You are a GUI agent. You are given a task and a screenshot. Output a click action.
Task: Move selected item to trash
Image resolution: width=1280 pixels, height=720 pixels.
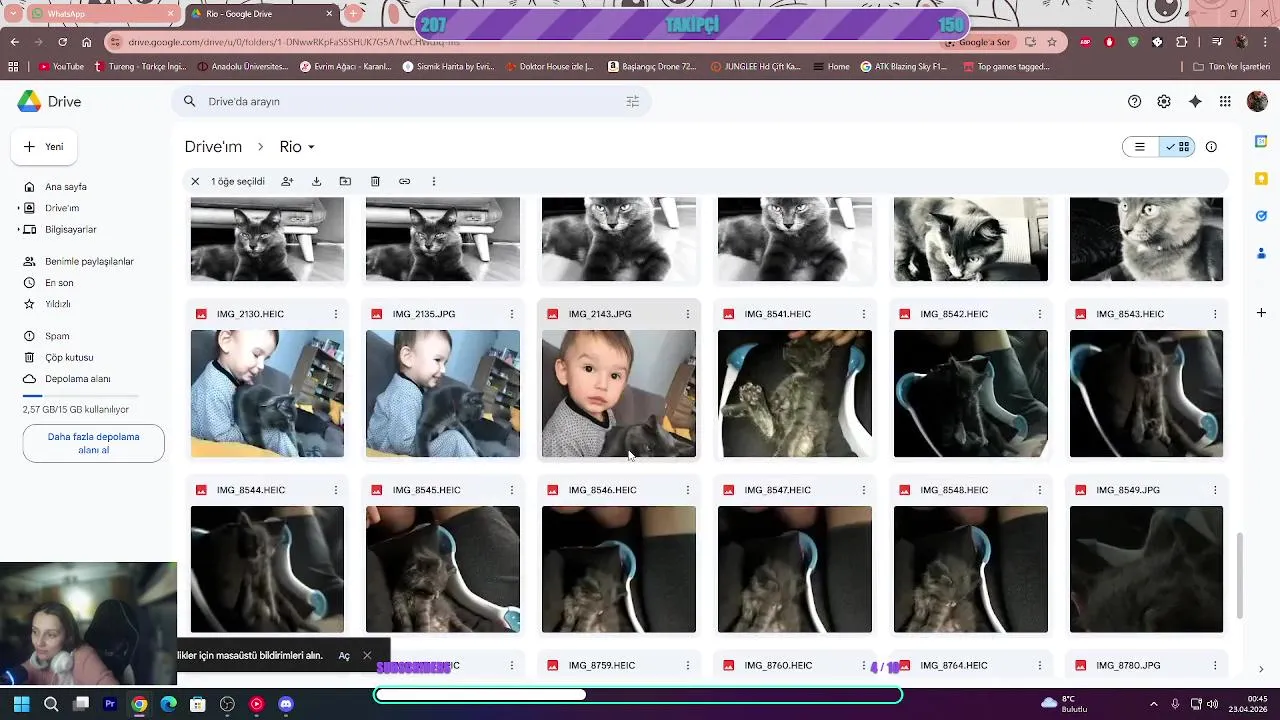pyautogui.click(x=375, y=181)
